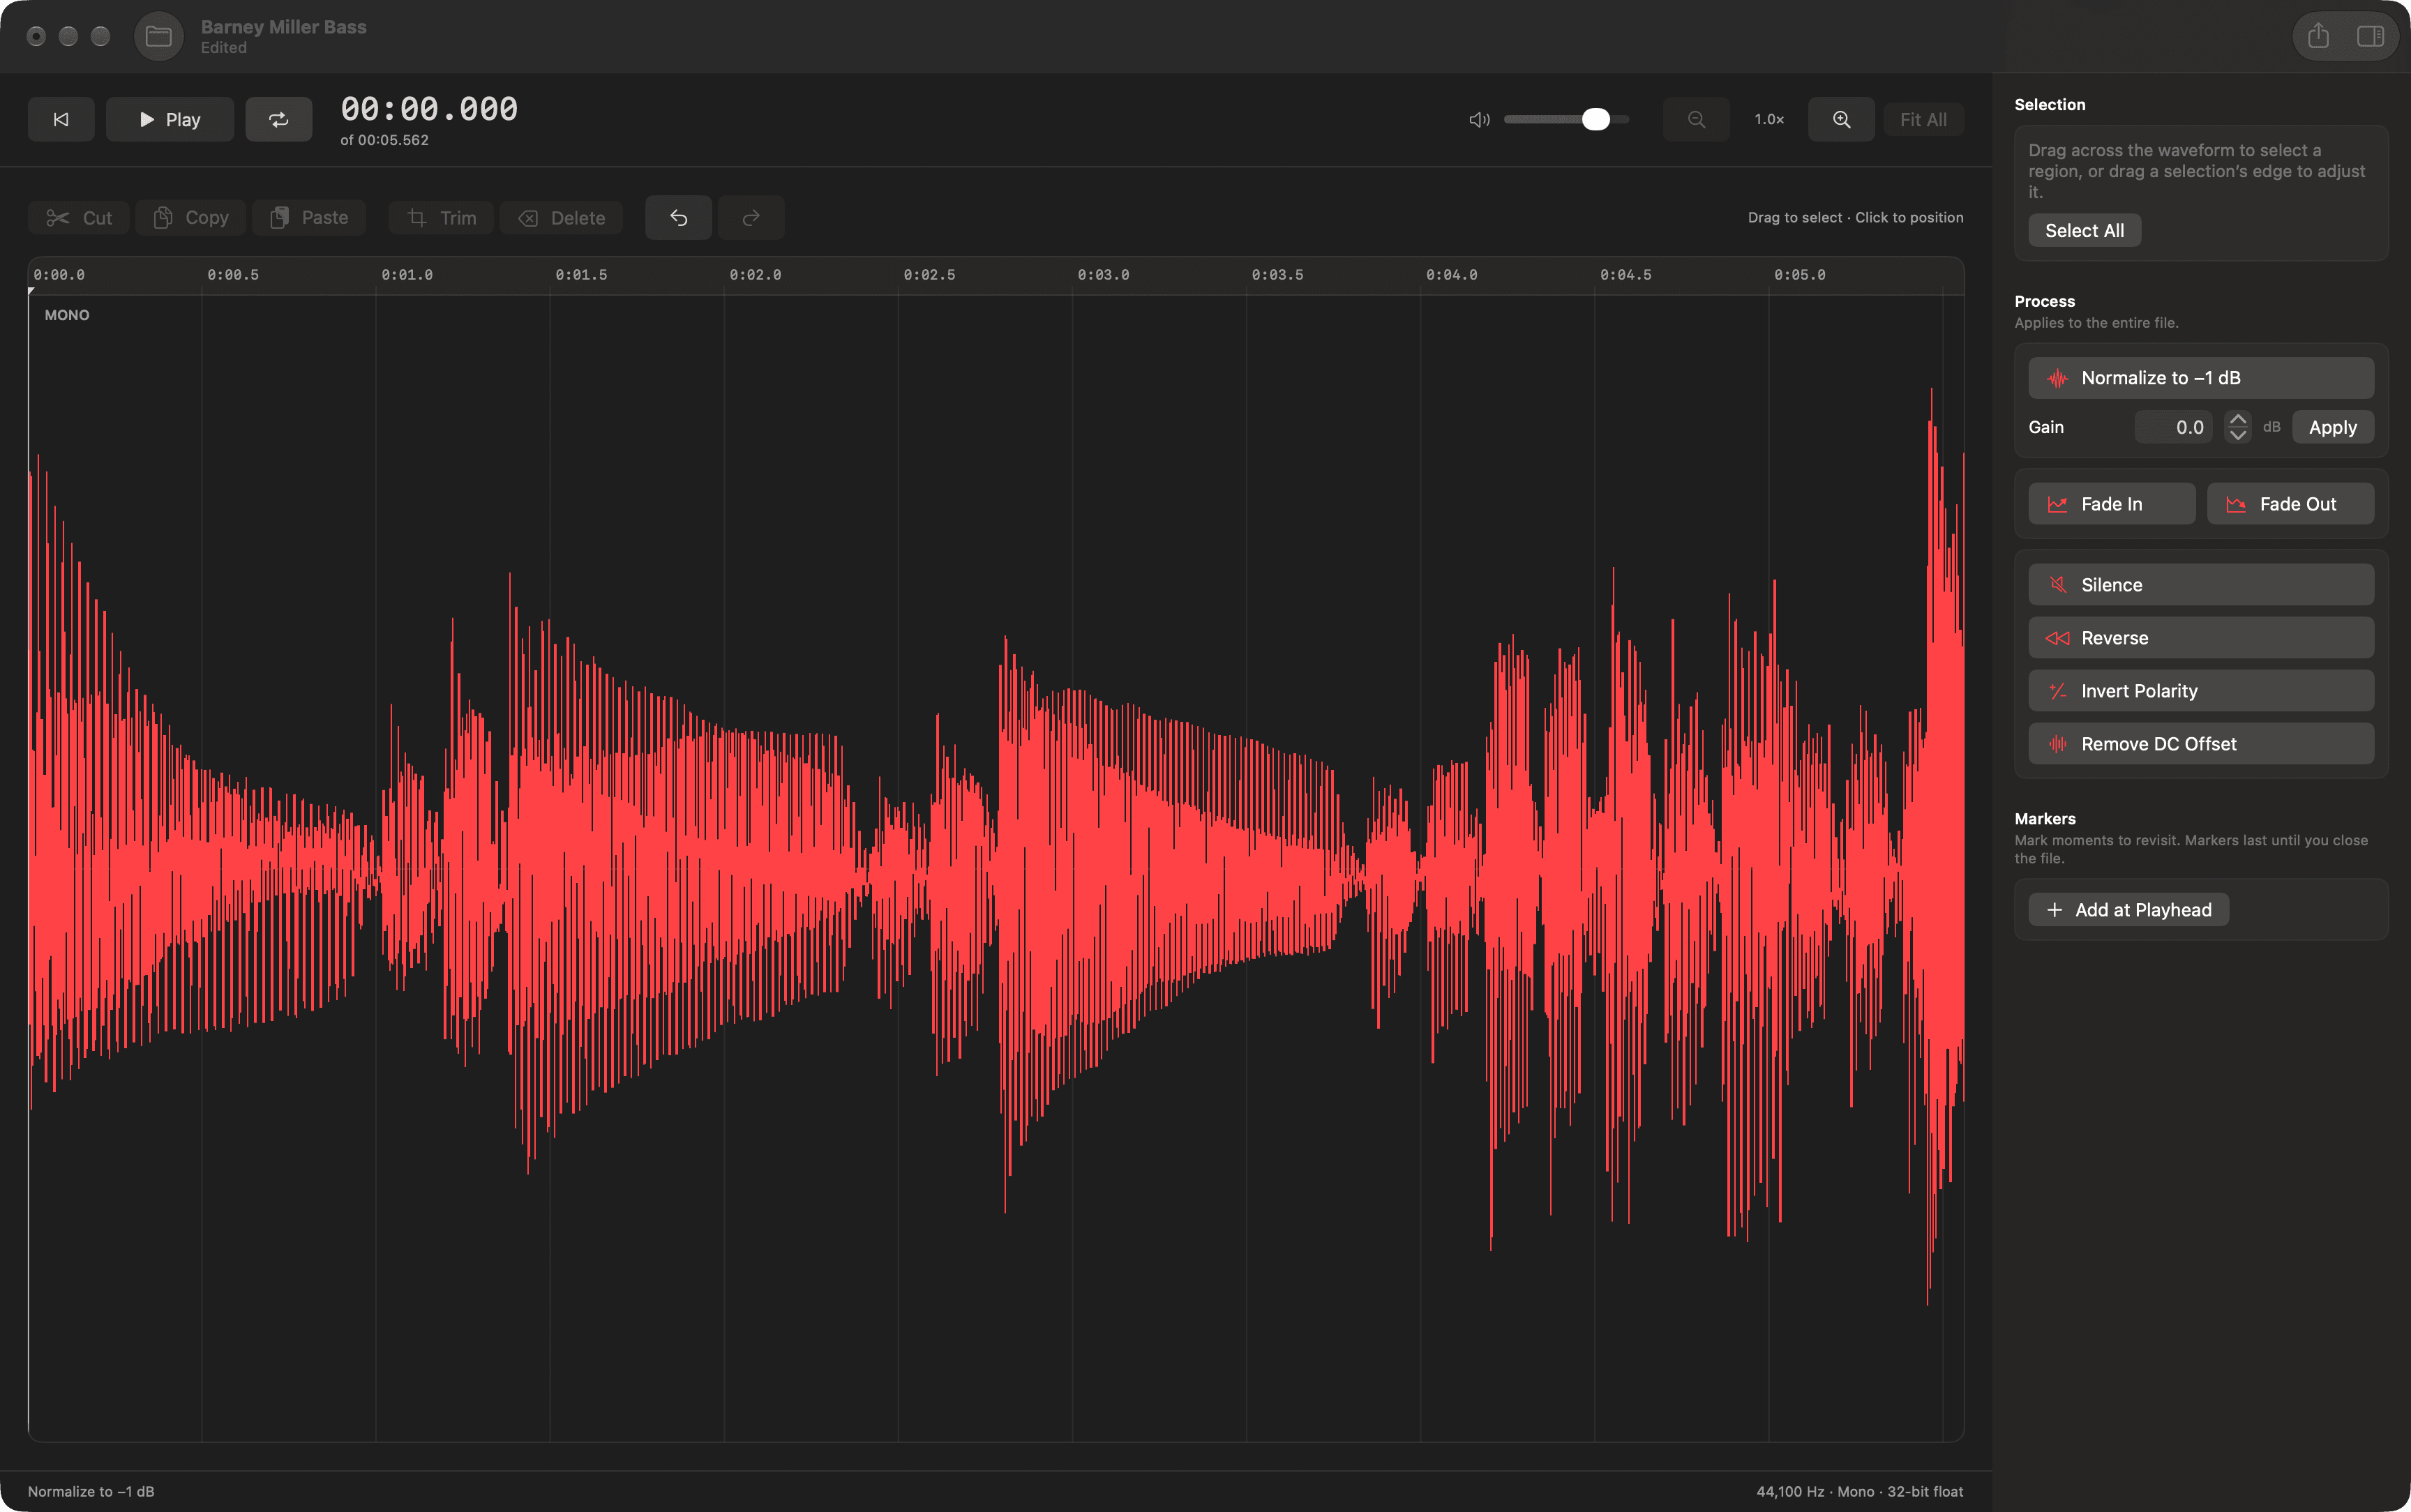This screenshot has width=2411, height=1512.
Task: Click the Silence button
Action: (2201, 585)
